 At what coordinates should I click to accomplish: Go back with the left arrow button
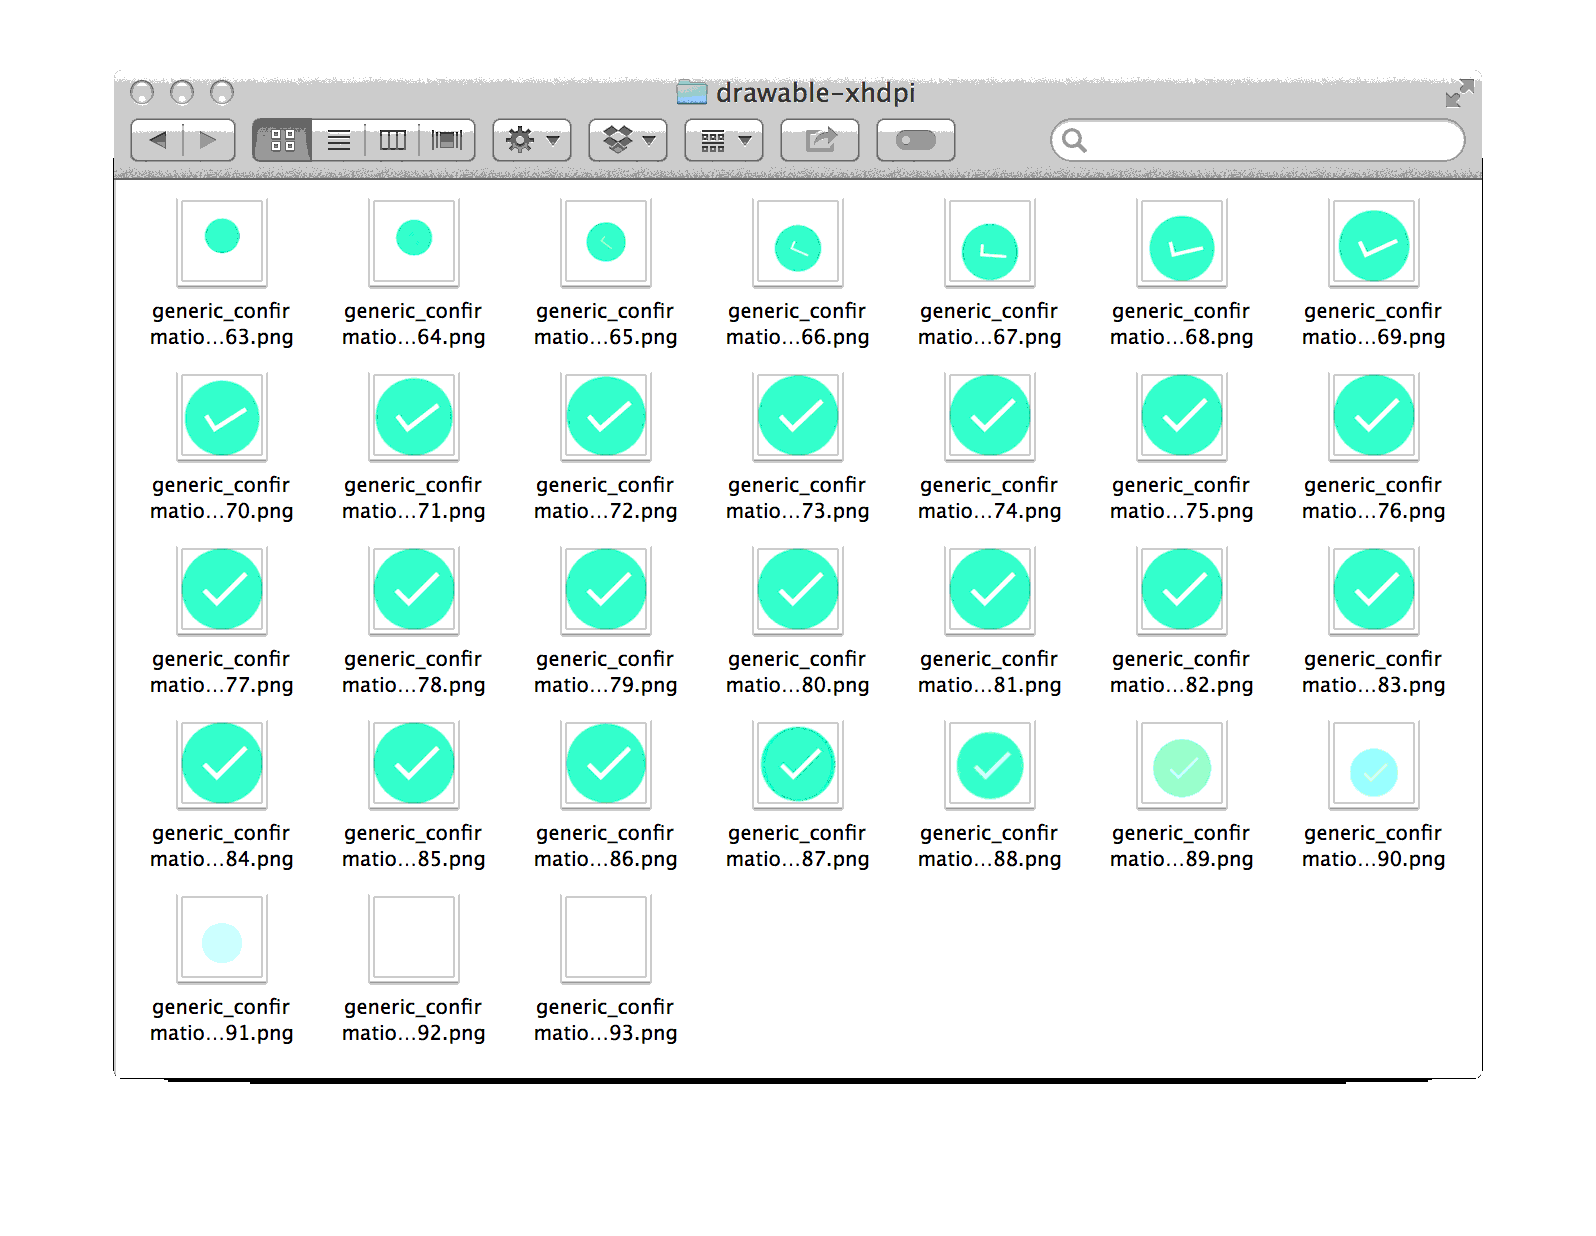pyautogui.click(x=157, y=140)
